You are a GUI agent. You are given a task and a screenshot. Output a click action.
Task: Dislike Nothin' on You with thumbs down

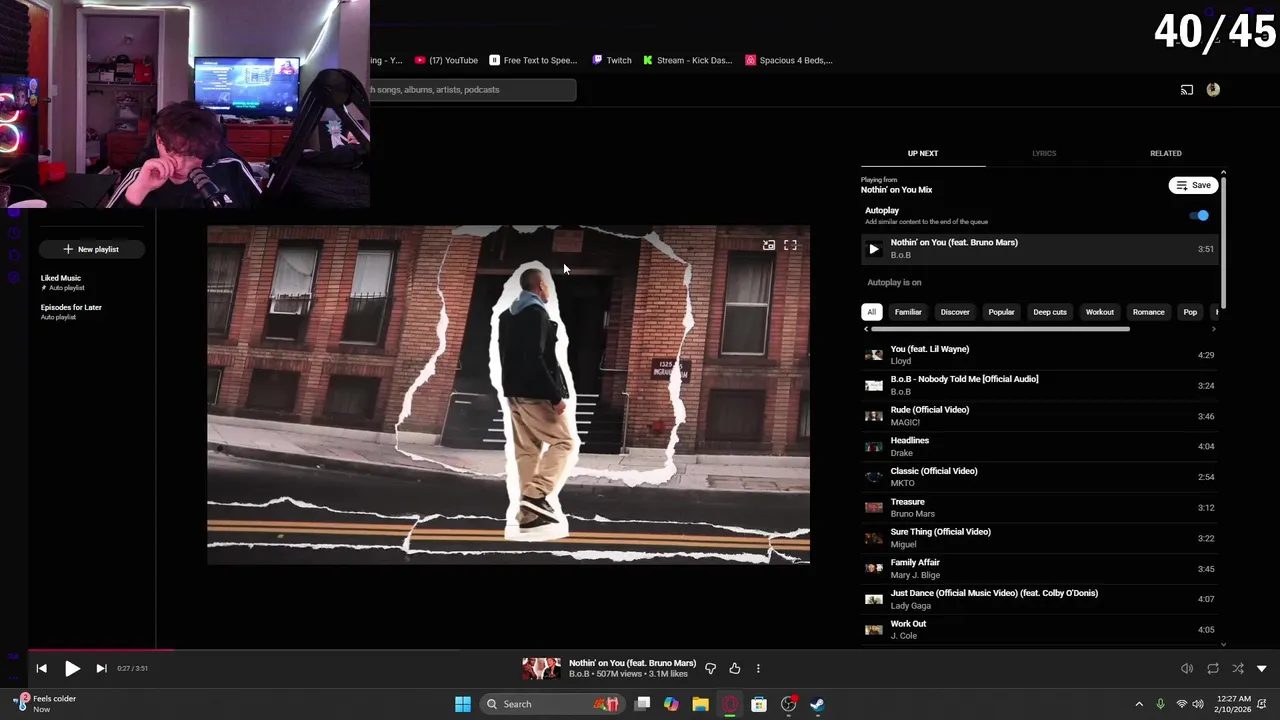click(710, 668)
